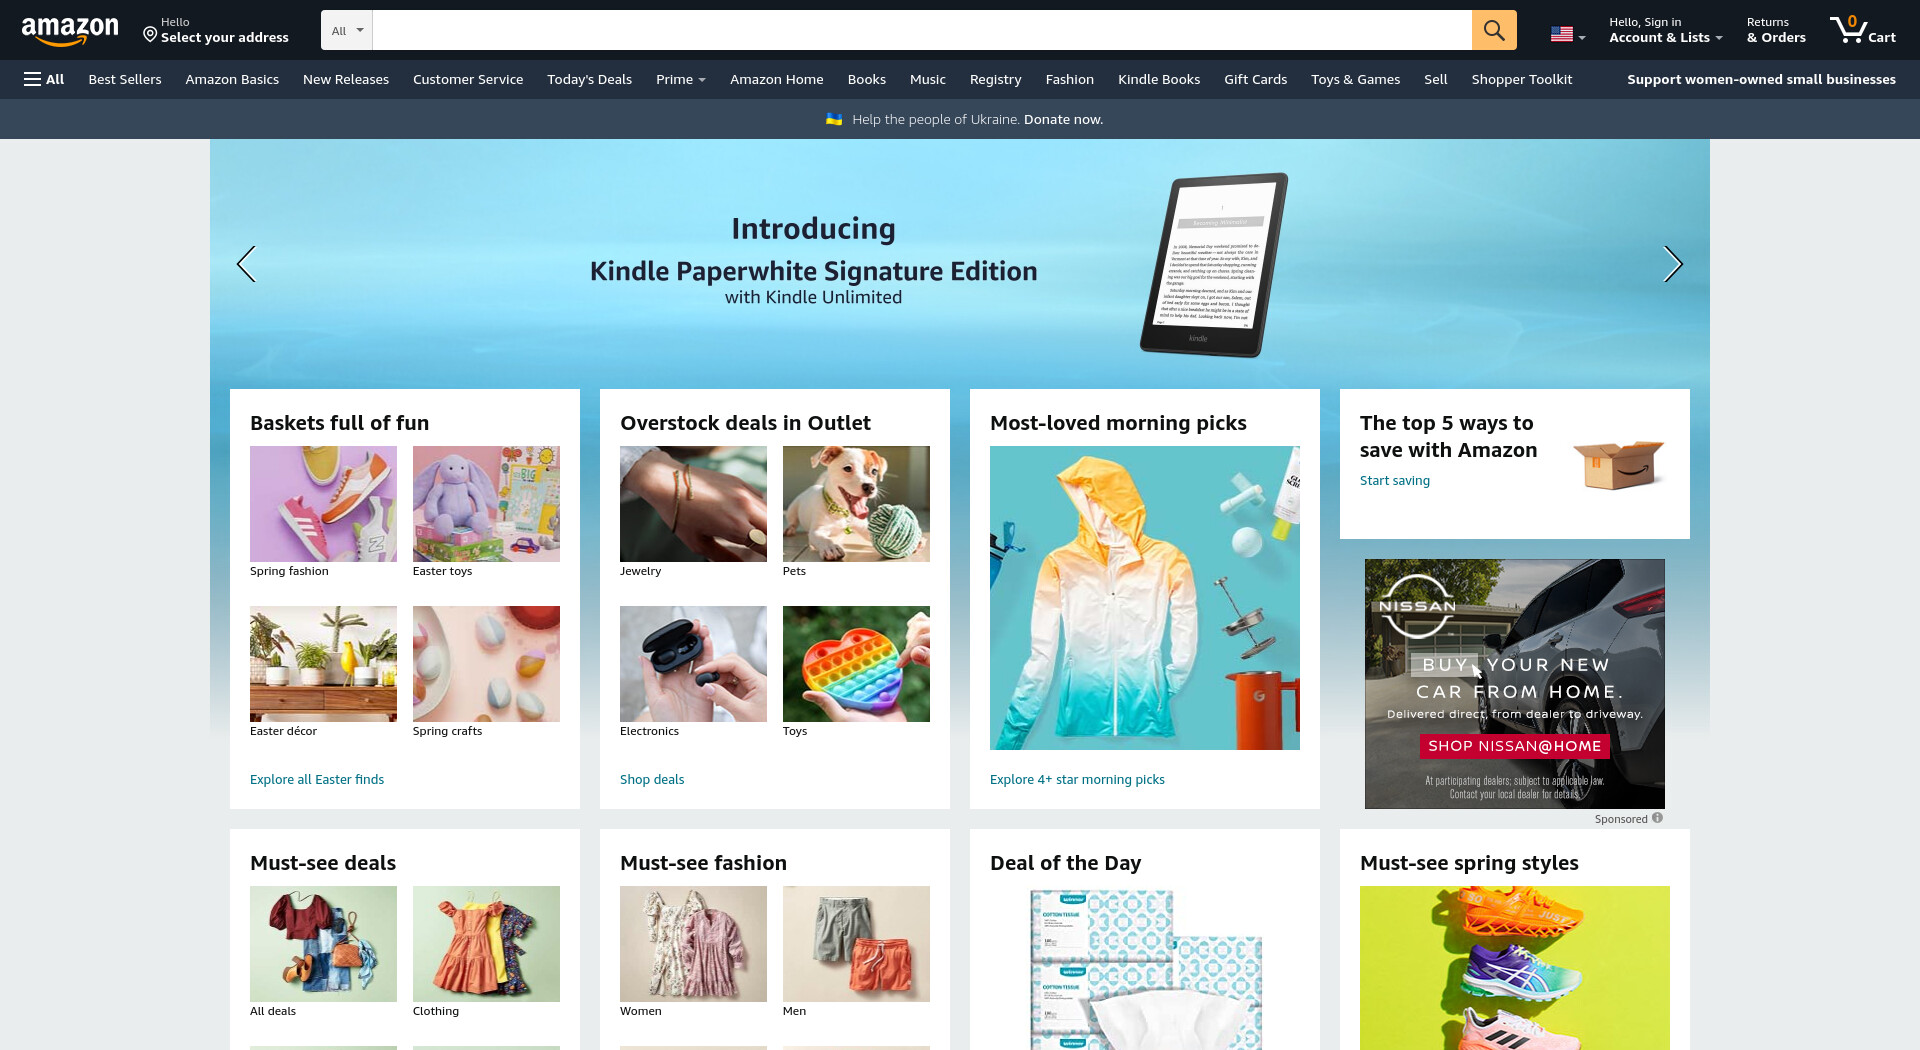
Task: Click the location pin address selector
Action: tap(216, 30)
